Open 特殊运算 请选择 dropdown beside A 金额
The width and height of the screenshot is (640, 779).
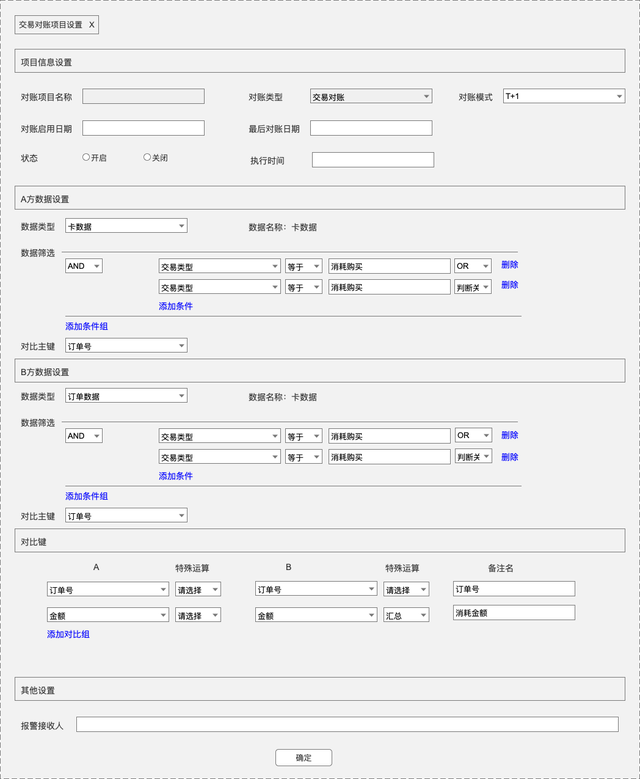pos(198,615)
